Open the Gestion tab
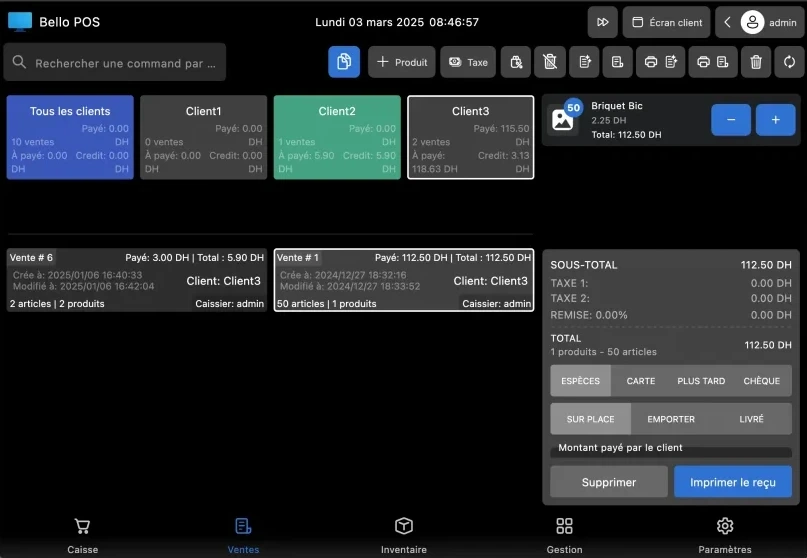This screenshot has width=807, height=558. coord(565,536)
